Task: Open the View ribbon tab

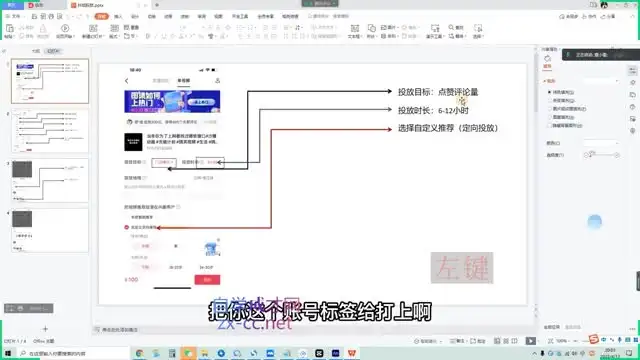Action: point(218,16)
